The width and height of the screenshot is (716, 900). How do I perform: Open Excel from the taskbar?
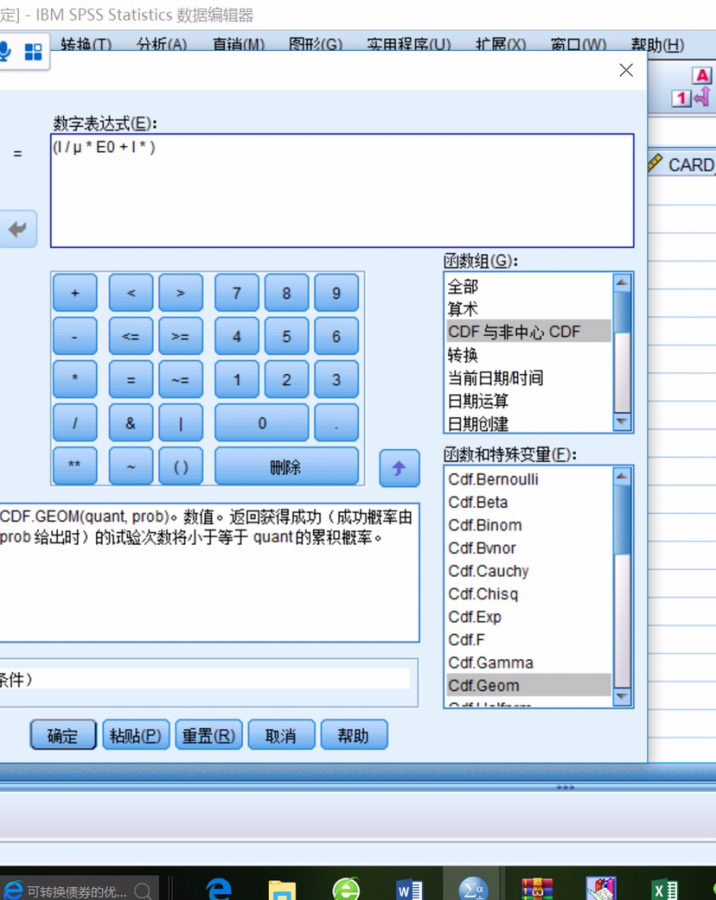click(x=664, y=888)
